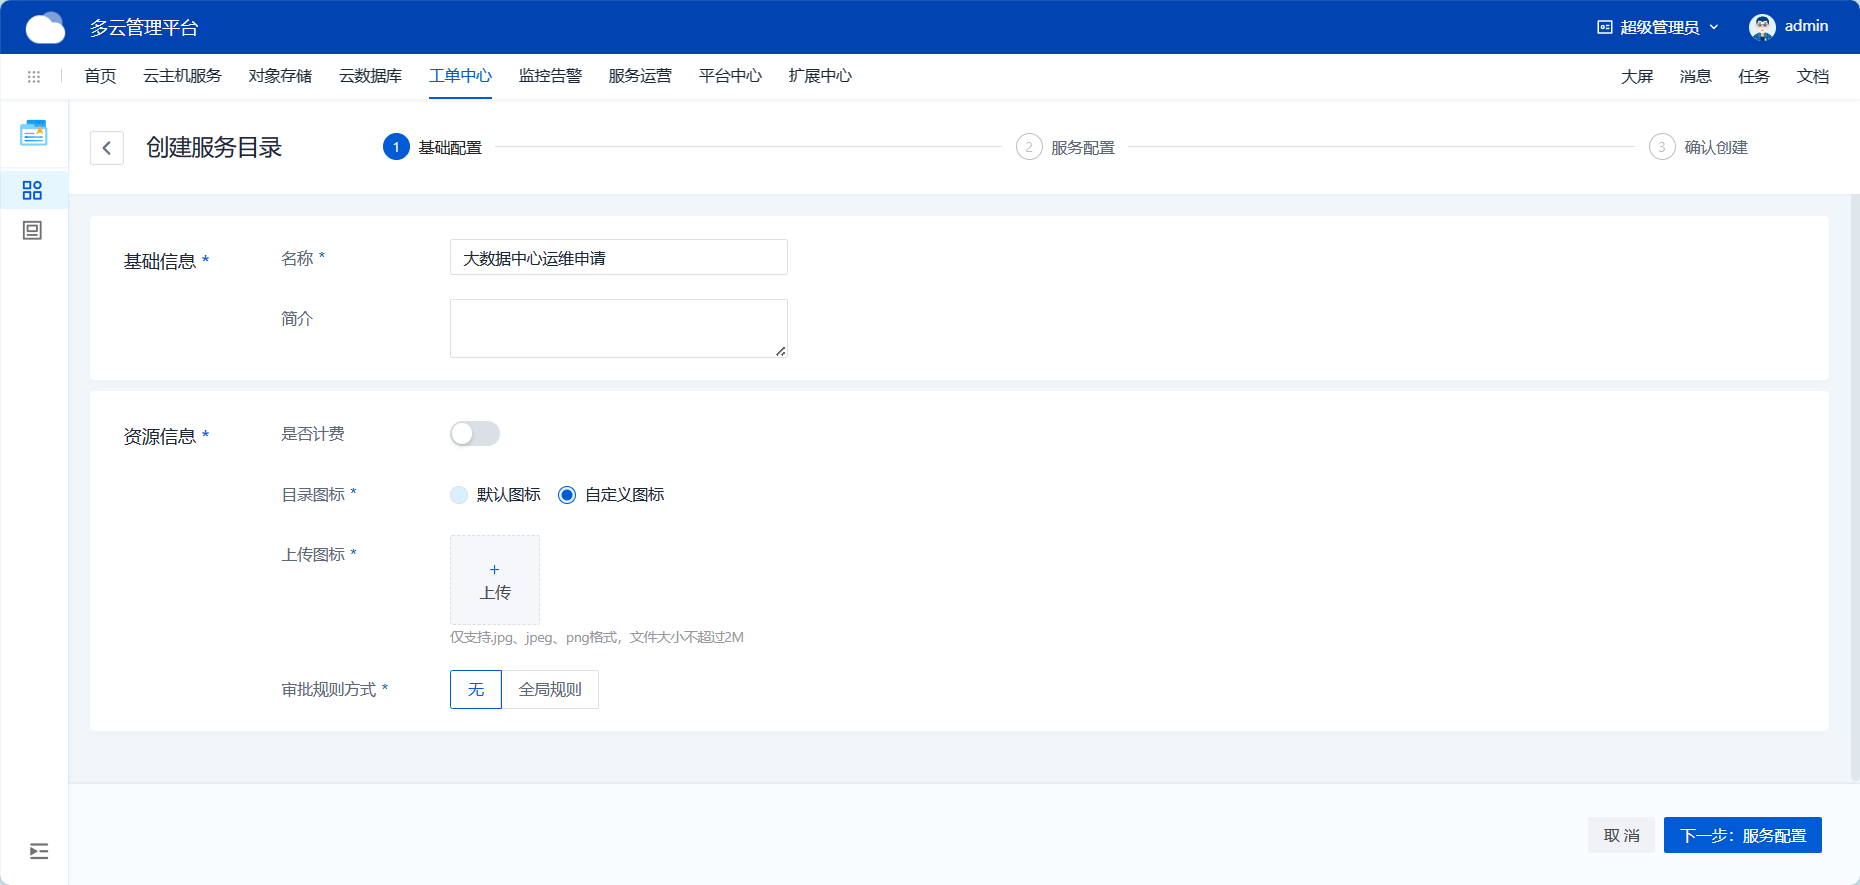Click the admin avatar icon
The height and width of the screenshot is (885, 1860).
1762,27
